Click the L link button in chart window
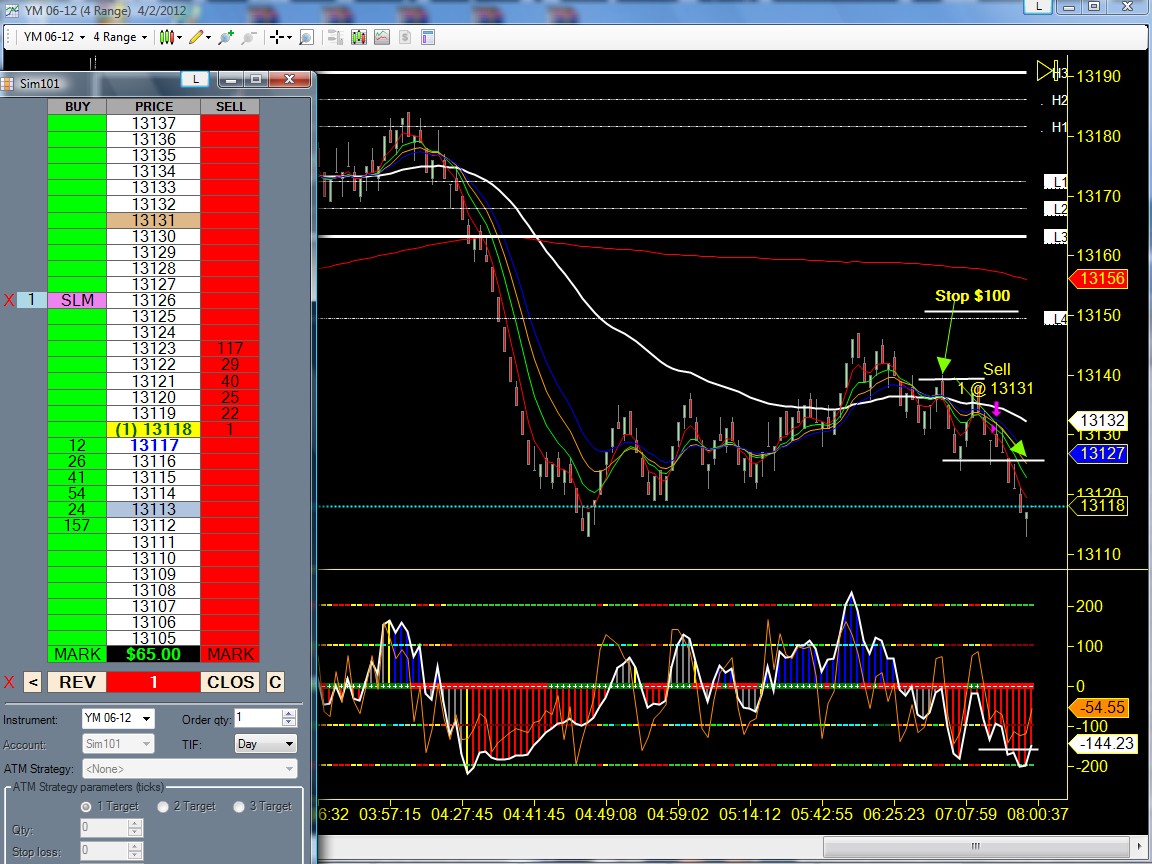The image size is (1152, 864). click(x=1038, y=6)
